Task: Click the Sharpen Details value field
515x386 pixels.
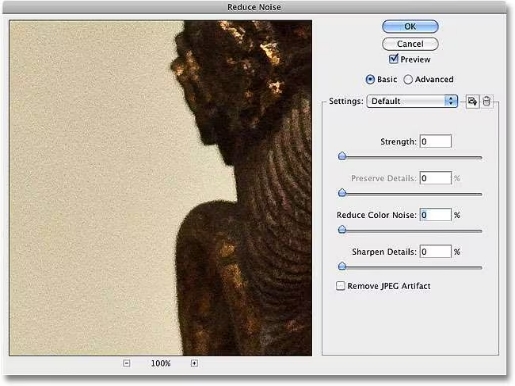Action: tap(436, 251)
